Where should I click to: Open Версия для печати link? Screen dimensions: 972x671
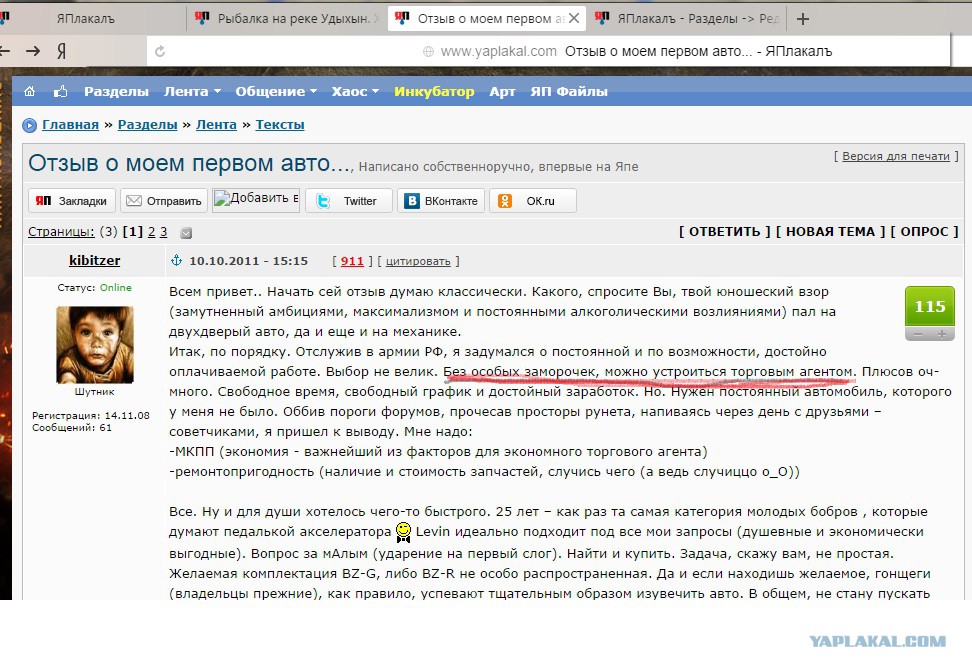[x=896, y=156]
